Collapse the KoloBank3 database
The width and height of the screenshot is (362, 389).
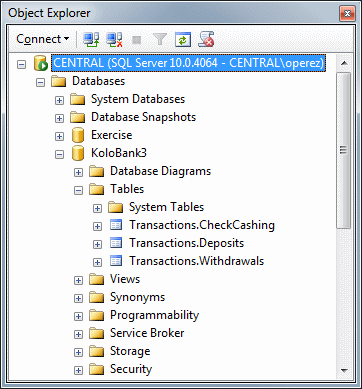(59, 155)
